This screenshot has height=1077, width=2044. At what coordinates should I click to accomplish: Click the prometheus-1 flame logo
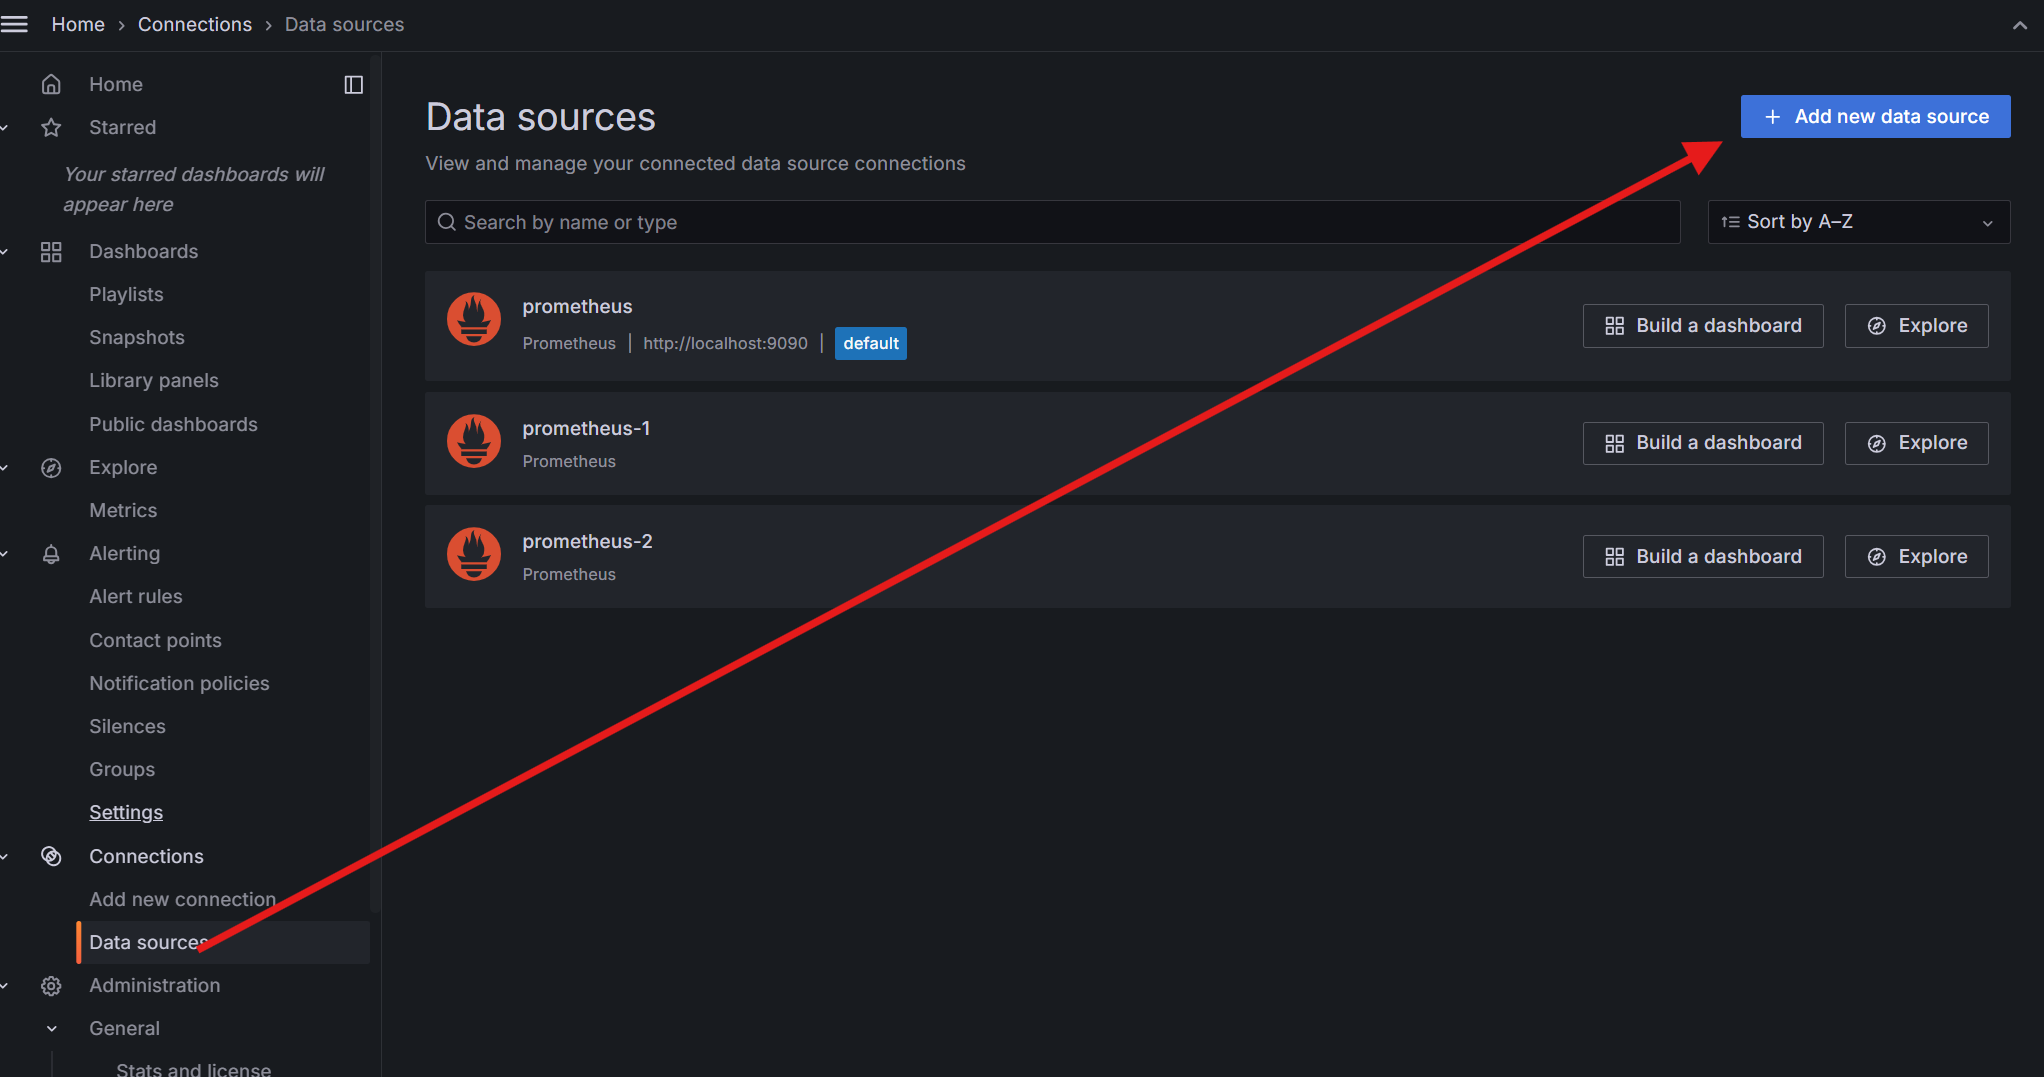point(474,441)
